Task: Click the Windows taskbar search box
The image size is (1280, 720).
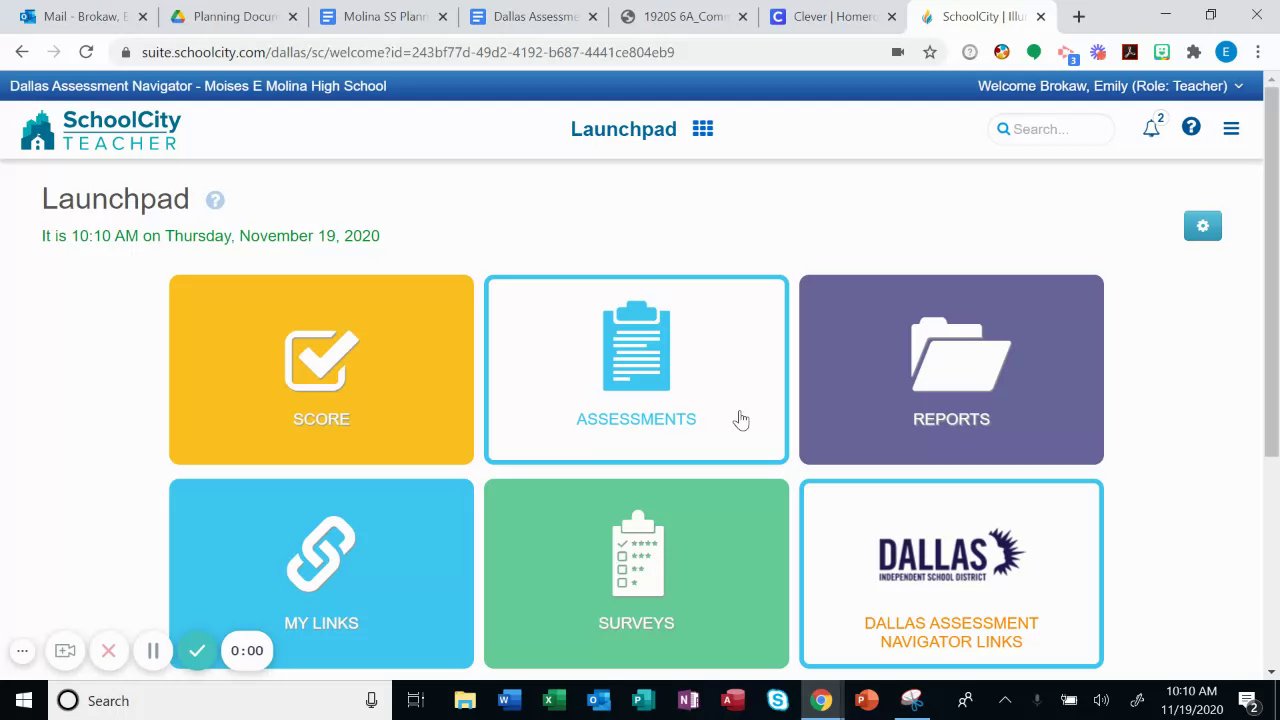Action: point(220,701)
